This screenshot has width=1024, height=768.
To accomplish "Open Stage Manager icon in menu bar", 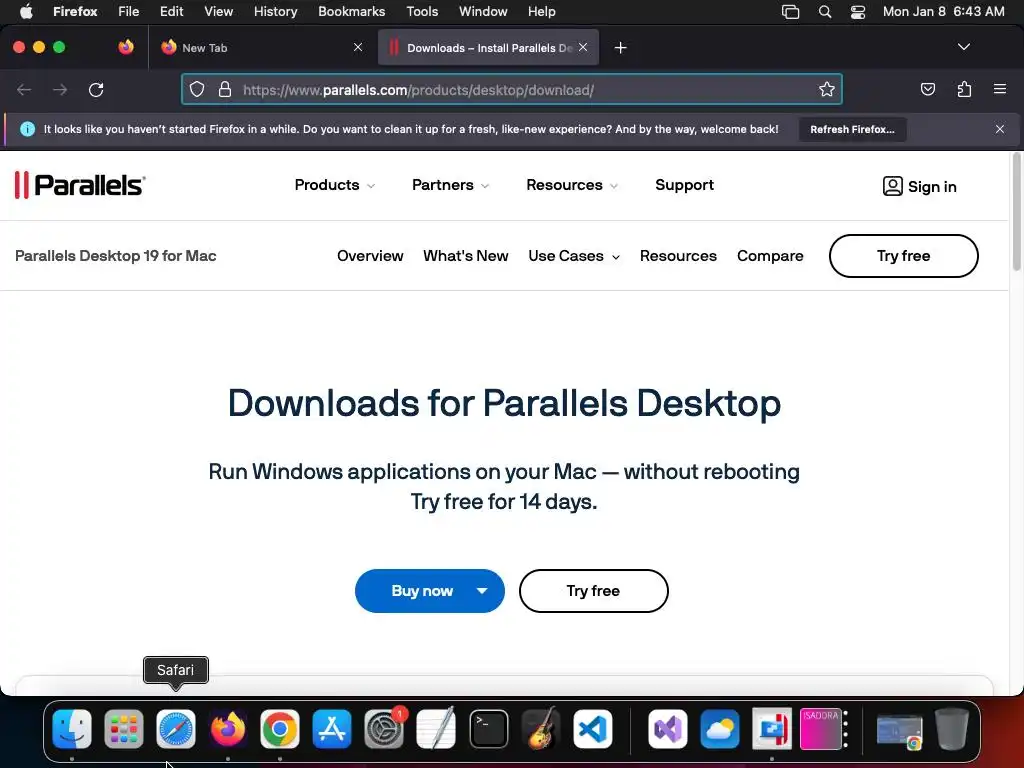I will 790,12.
